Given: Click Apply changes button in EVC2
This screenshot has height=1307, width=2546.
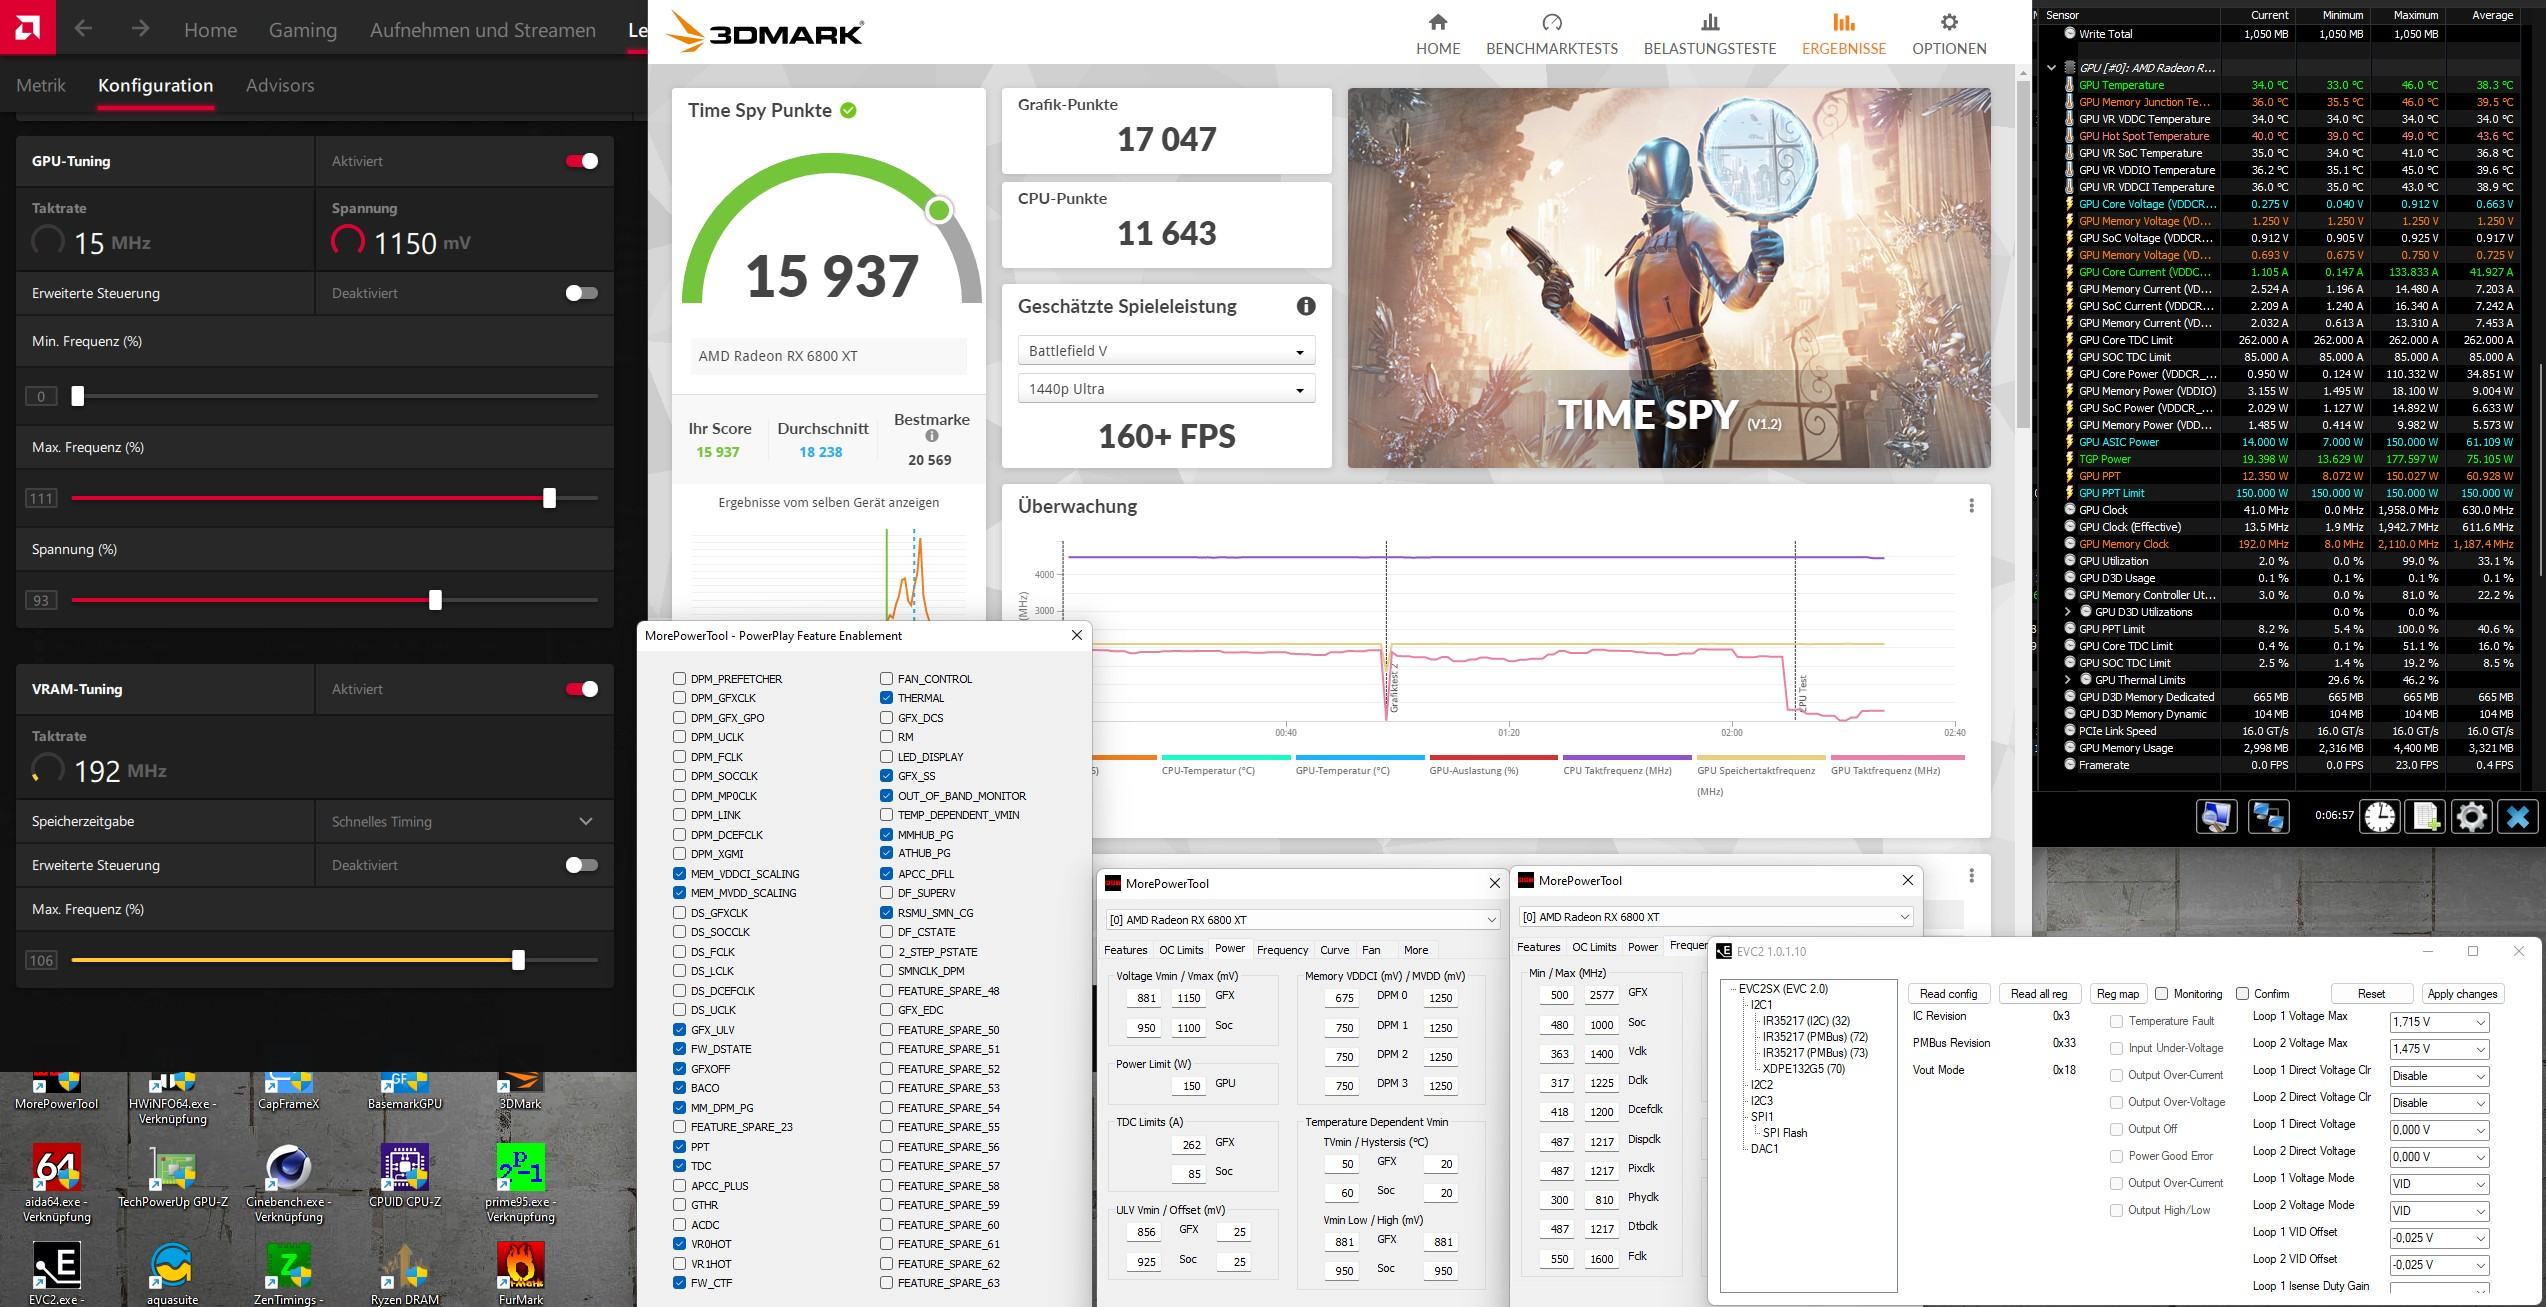Looking at the screenshot, I should point(2462,993).
